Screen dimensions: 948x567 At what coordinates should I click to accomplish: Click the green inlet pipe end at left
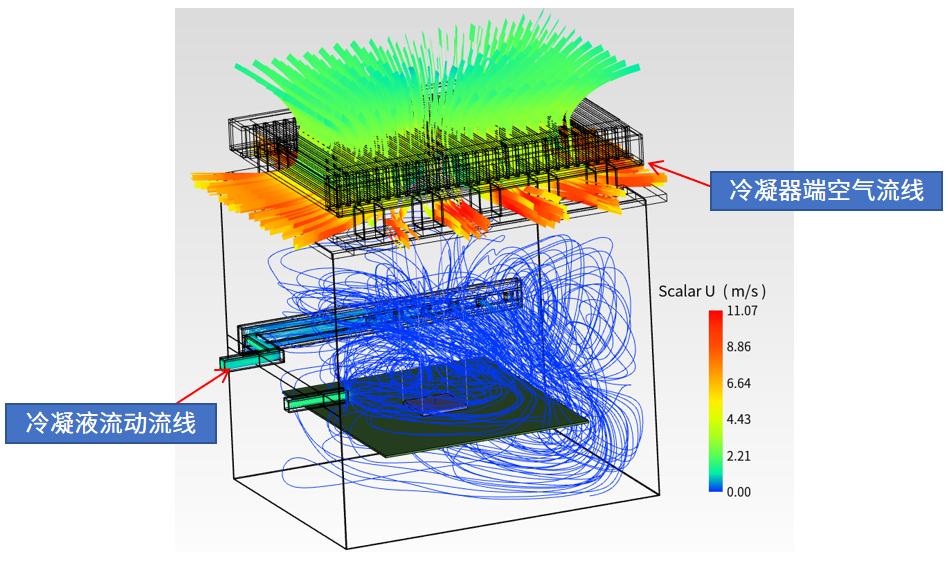click(x=230, y=363)
